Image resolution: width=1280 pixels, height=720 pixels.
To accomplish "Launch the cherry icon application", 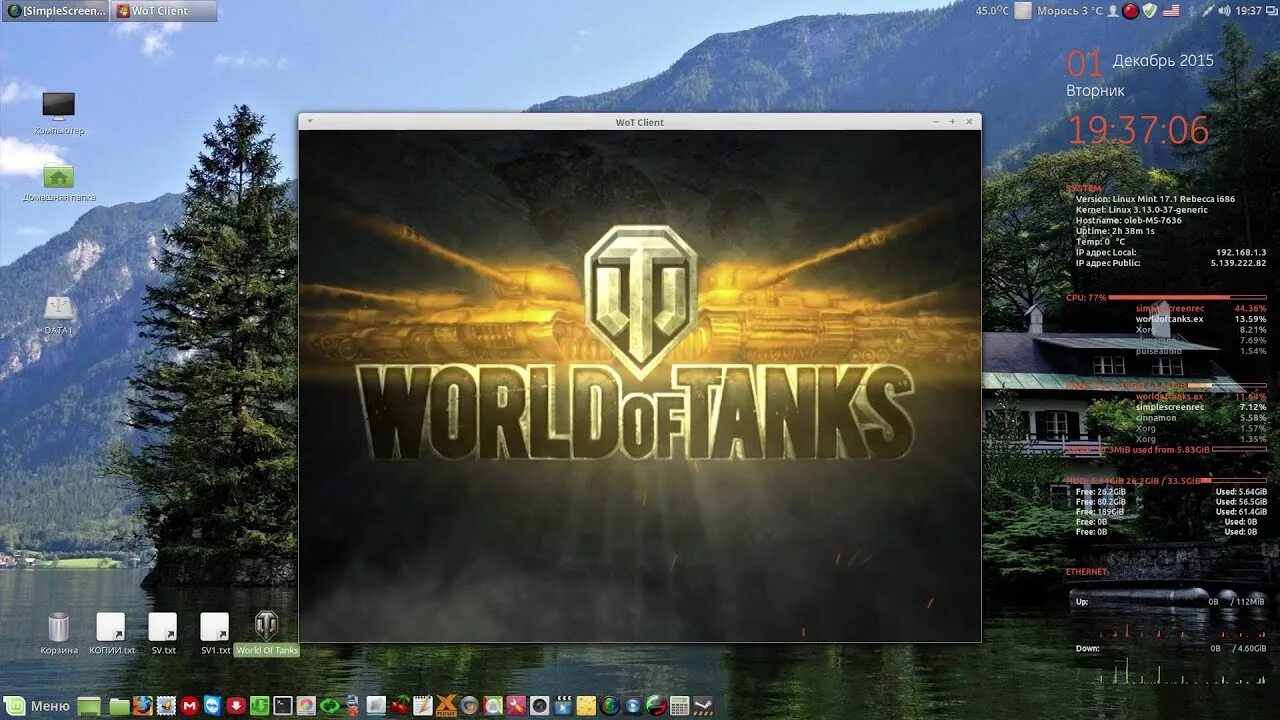I will coord(399,706).
